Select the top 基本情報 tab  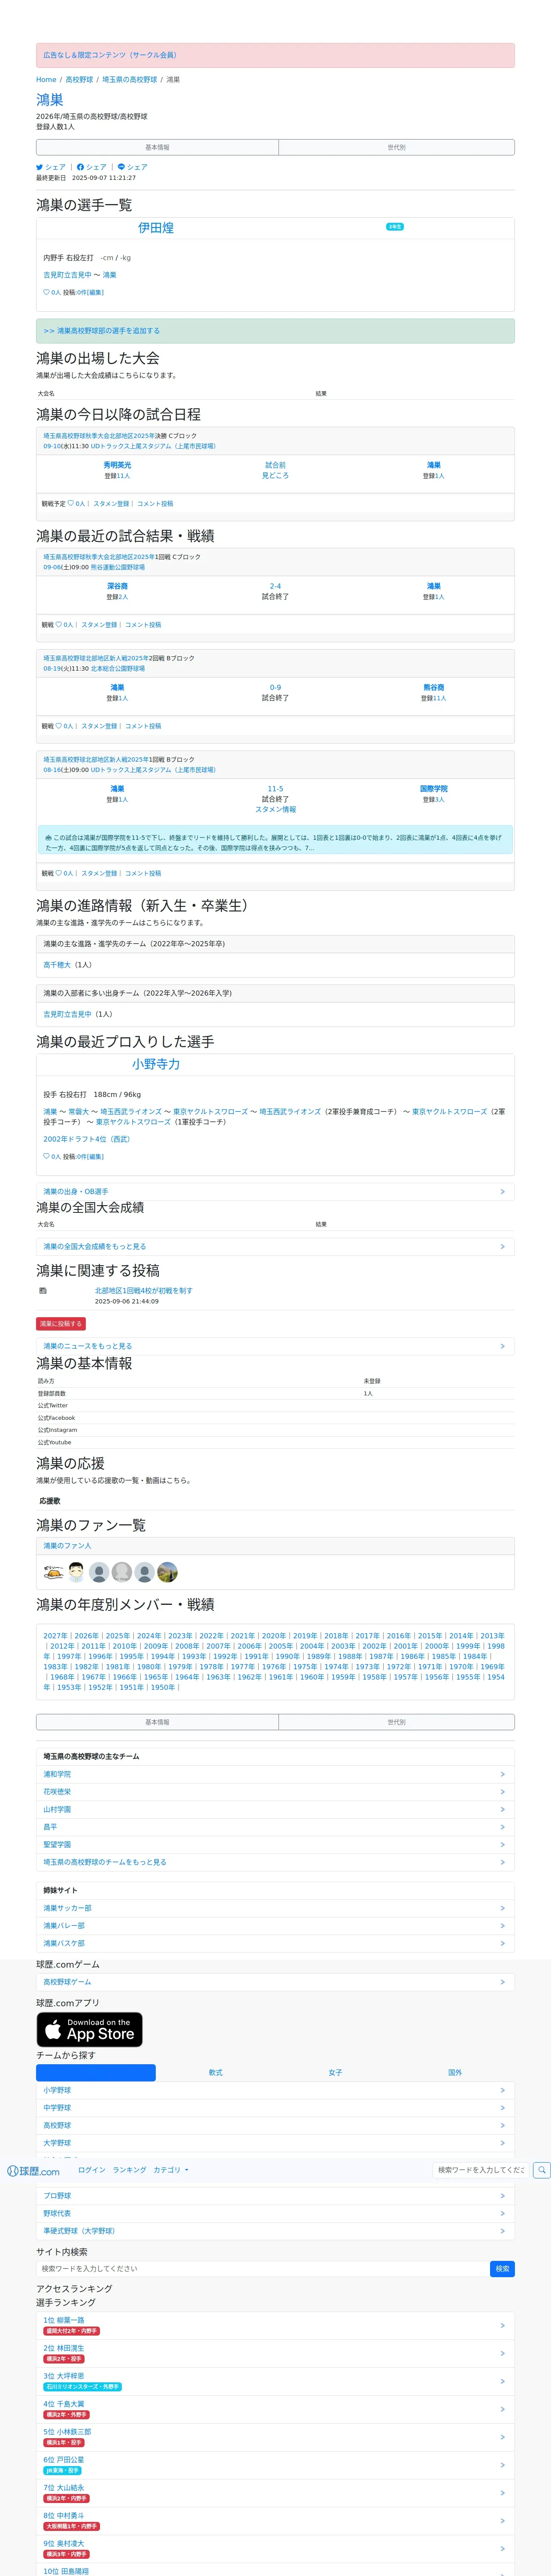pyautogui.click(x=157, y=147)
